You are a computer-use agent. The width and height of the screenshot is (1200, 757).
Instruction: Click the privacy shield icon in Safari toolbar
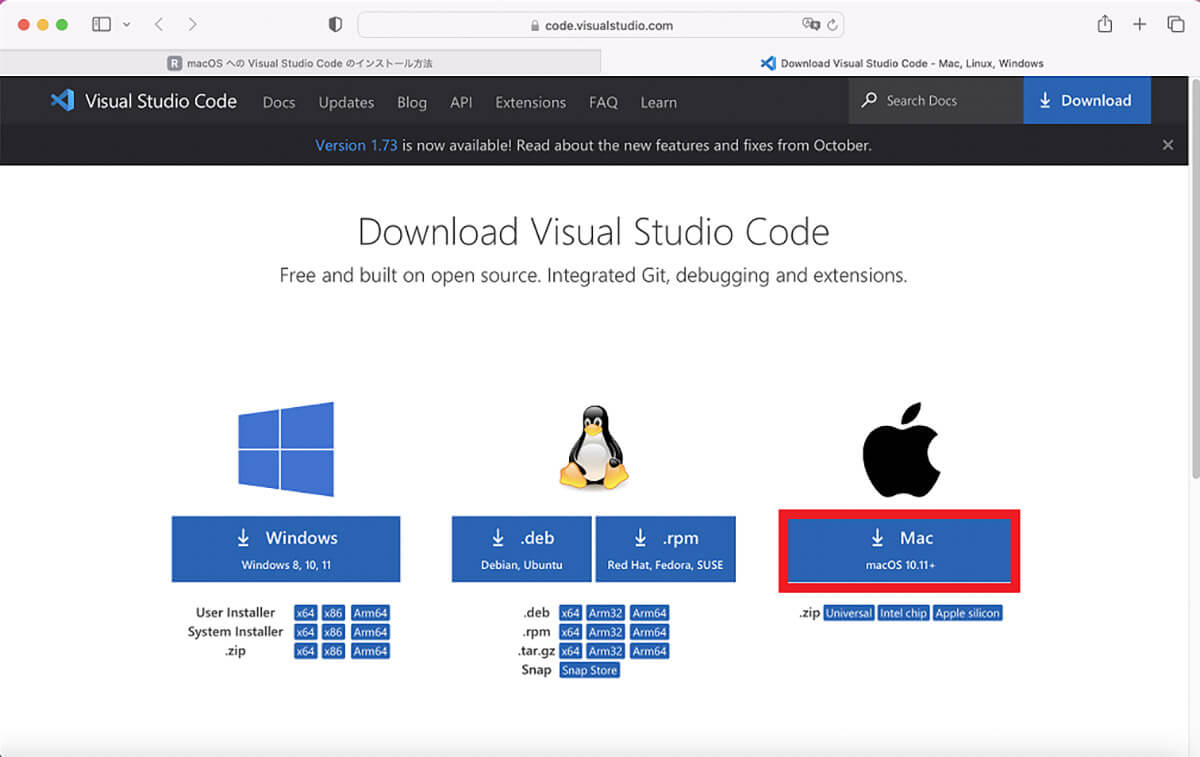coord(335,24)
